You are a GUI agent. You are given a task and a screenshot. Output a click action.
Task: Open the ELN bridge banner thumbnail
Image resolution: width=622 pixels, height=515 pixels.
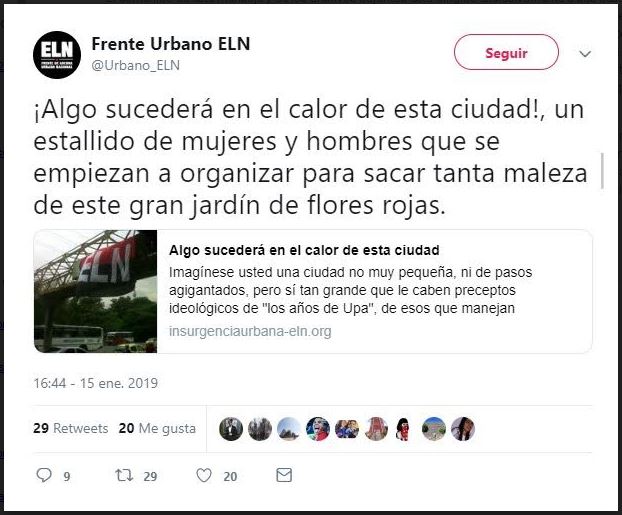[x=96, y=291]
